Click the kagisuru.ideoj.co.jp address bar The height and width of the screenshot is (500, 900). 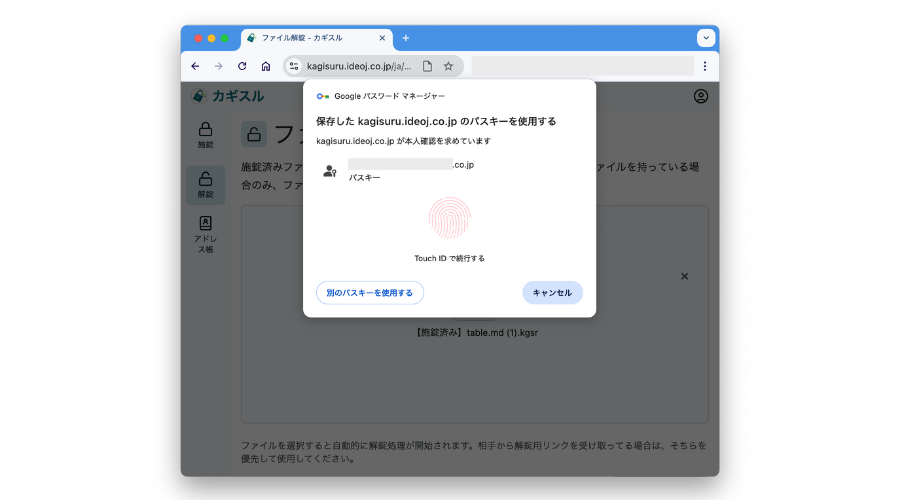click(x=358, y=66)
